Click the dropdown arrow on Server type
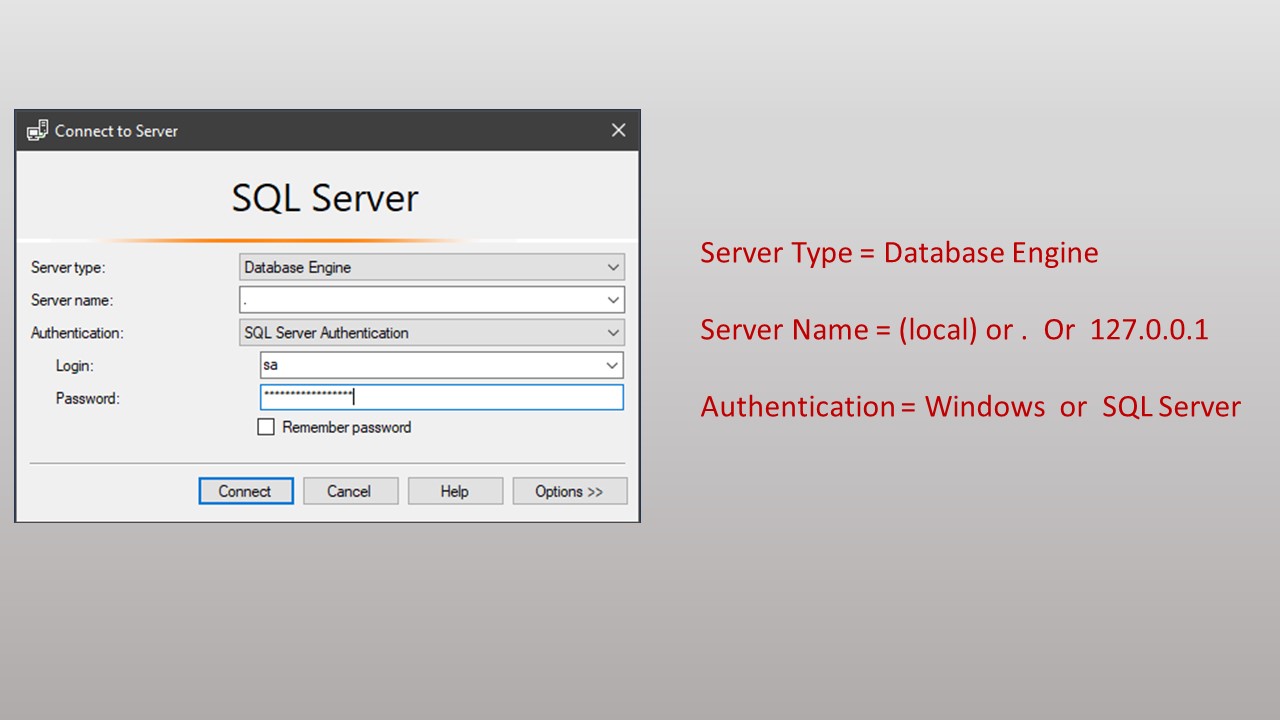Image resolution: width=1280 pixels, height=720 pixels. [x=613, y=267]
